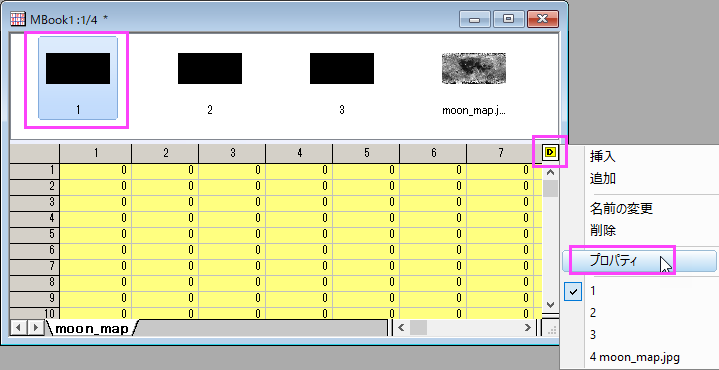Select matrix object 3 thumbnail

[x=342, y=78]
